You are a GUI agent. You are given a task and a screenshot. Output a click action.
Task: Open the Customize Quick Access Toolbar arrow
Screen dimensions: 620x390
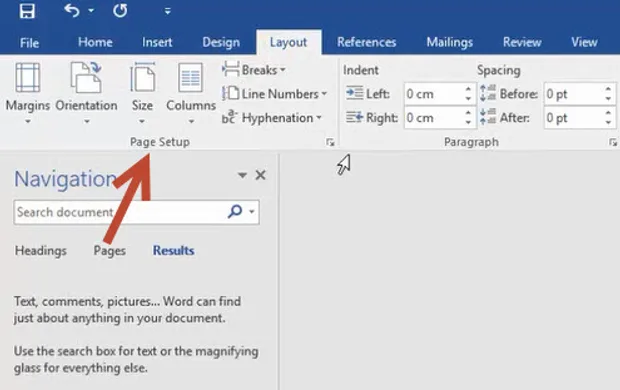(x=168, y=11)
